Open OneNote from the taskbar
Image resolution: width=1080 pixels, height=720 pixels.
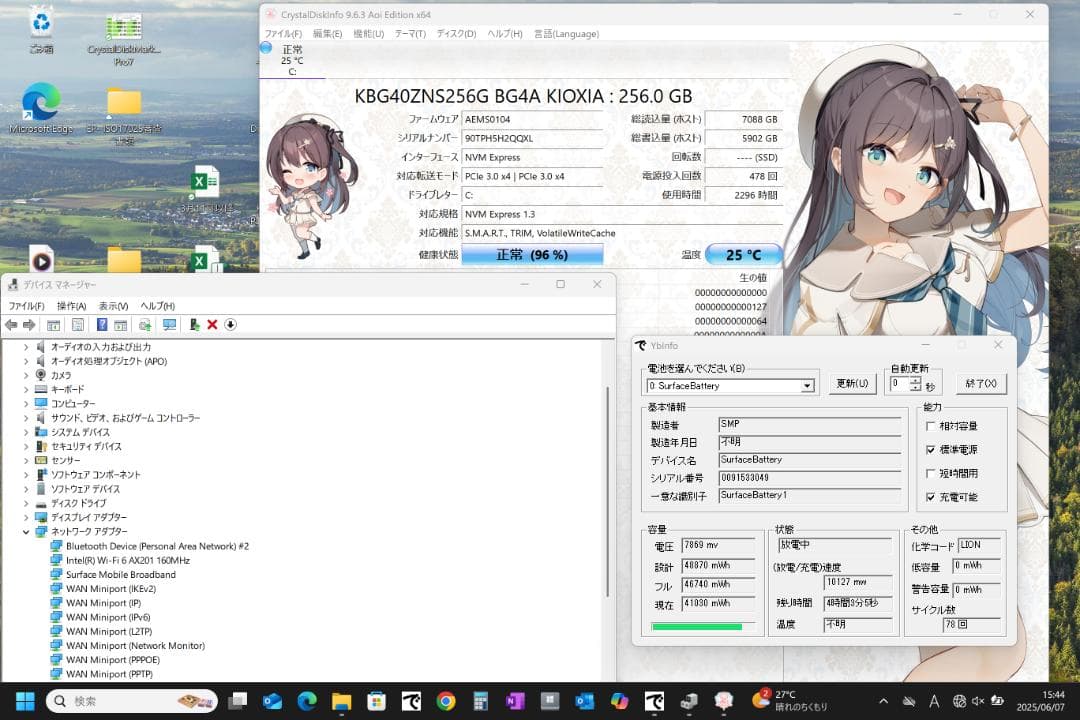(515, 701)
